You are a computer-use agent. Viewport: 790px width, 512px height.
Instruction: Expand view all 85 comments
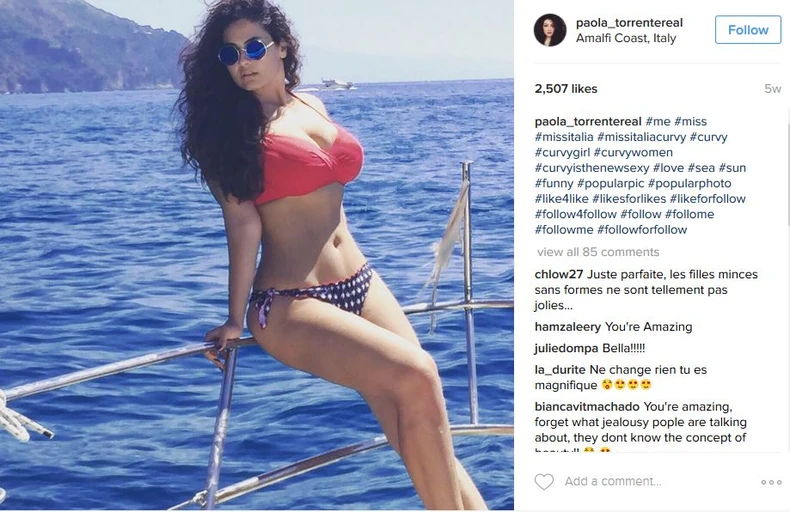point(598,252)
